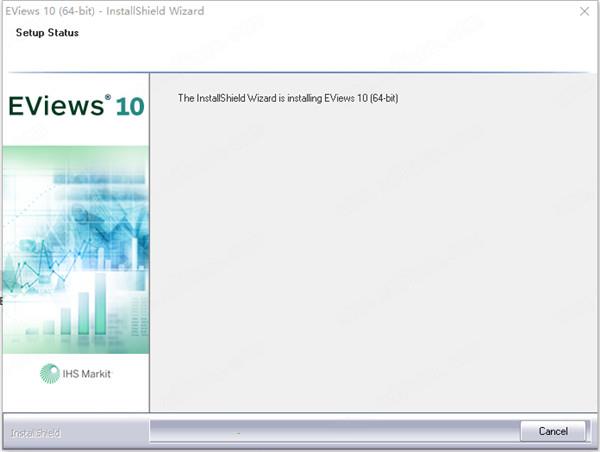Image resolution: width=600 pixels, height=452 pixels.
Task: Click the IHS Markit logo icon
Action: coord(50,374)
